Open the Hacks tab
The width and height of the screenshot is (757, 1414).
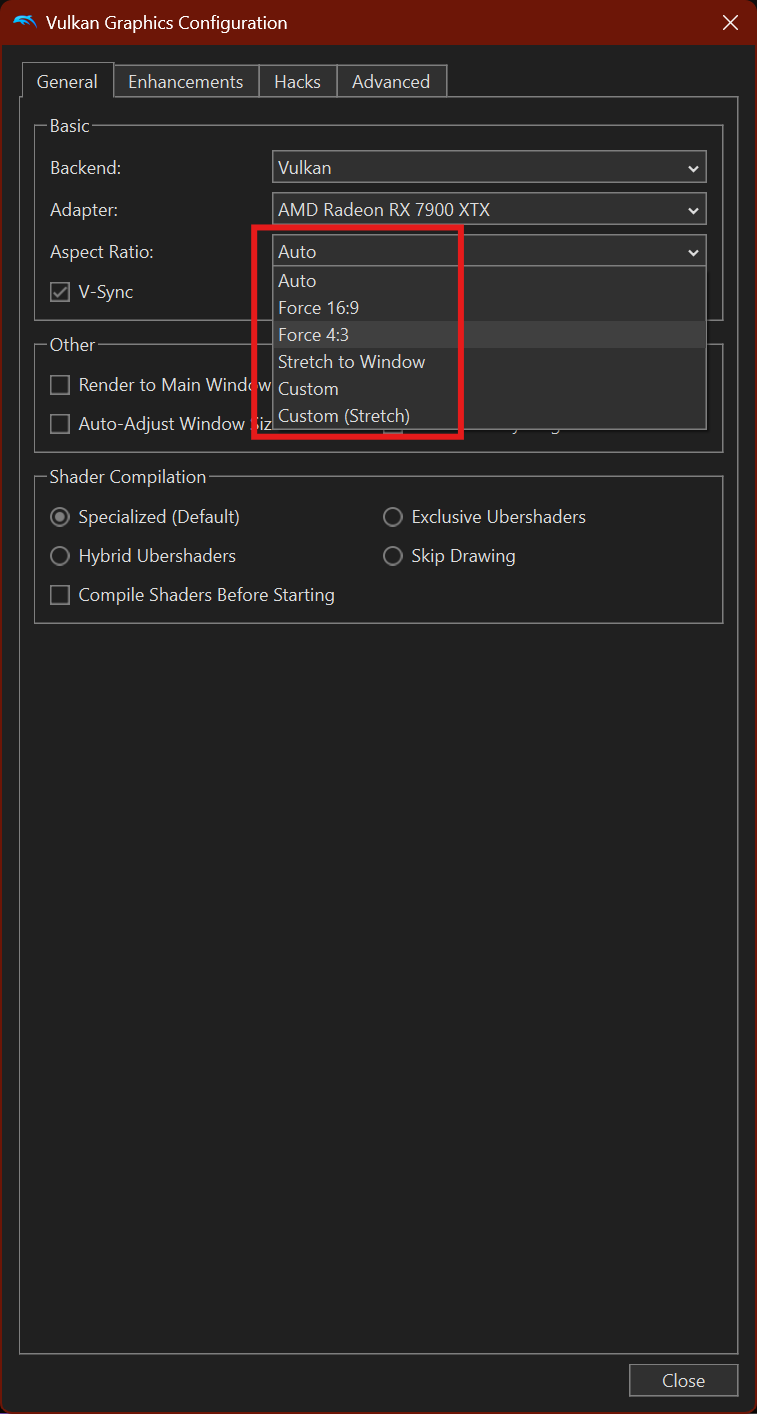click(x=297, y=82)
